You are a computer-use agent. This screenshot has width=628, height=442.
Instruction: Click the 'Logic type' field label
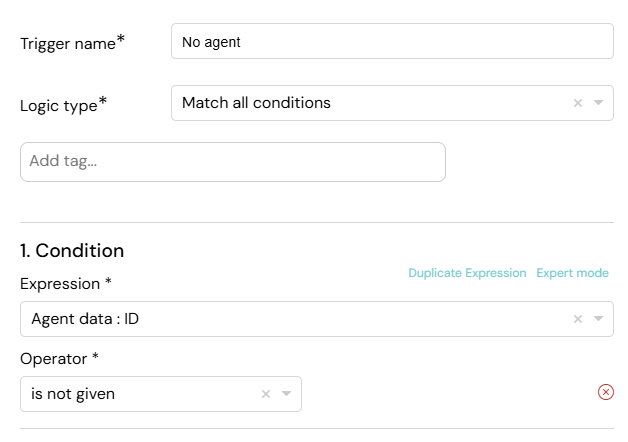(58, 106)
